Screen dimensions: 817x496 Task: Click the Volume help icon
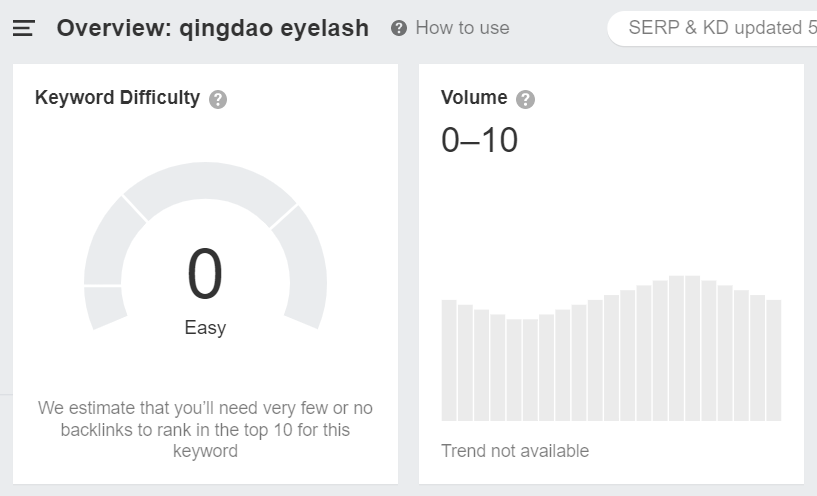point(525,99)
